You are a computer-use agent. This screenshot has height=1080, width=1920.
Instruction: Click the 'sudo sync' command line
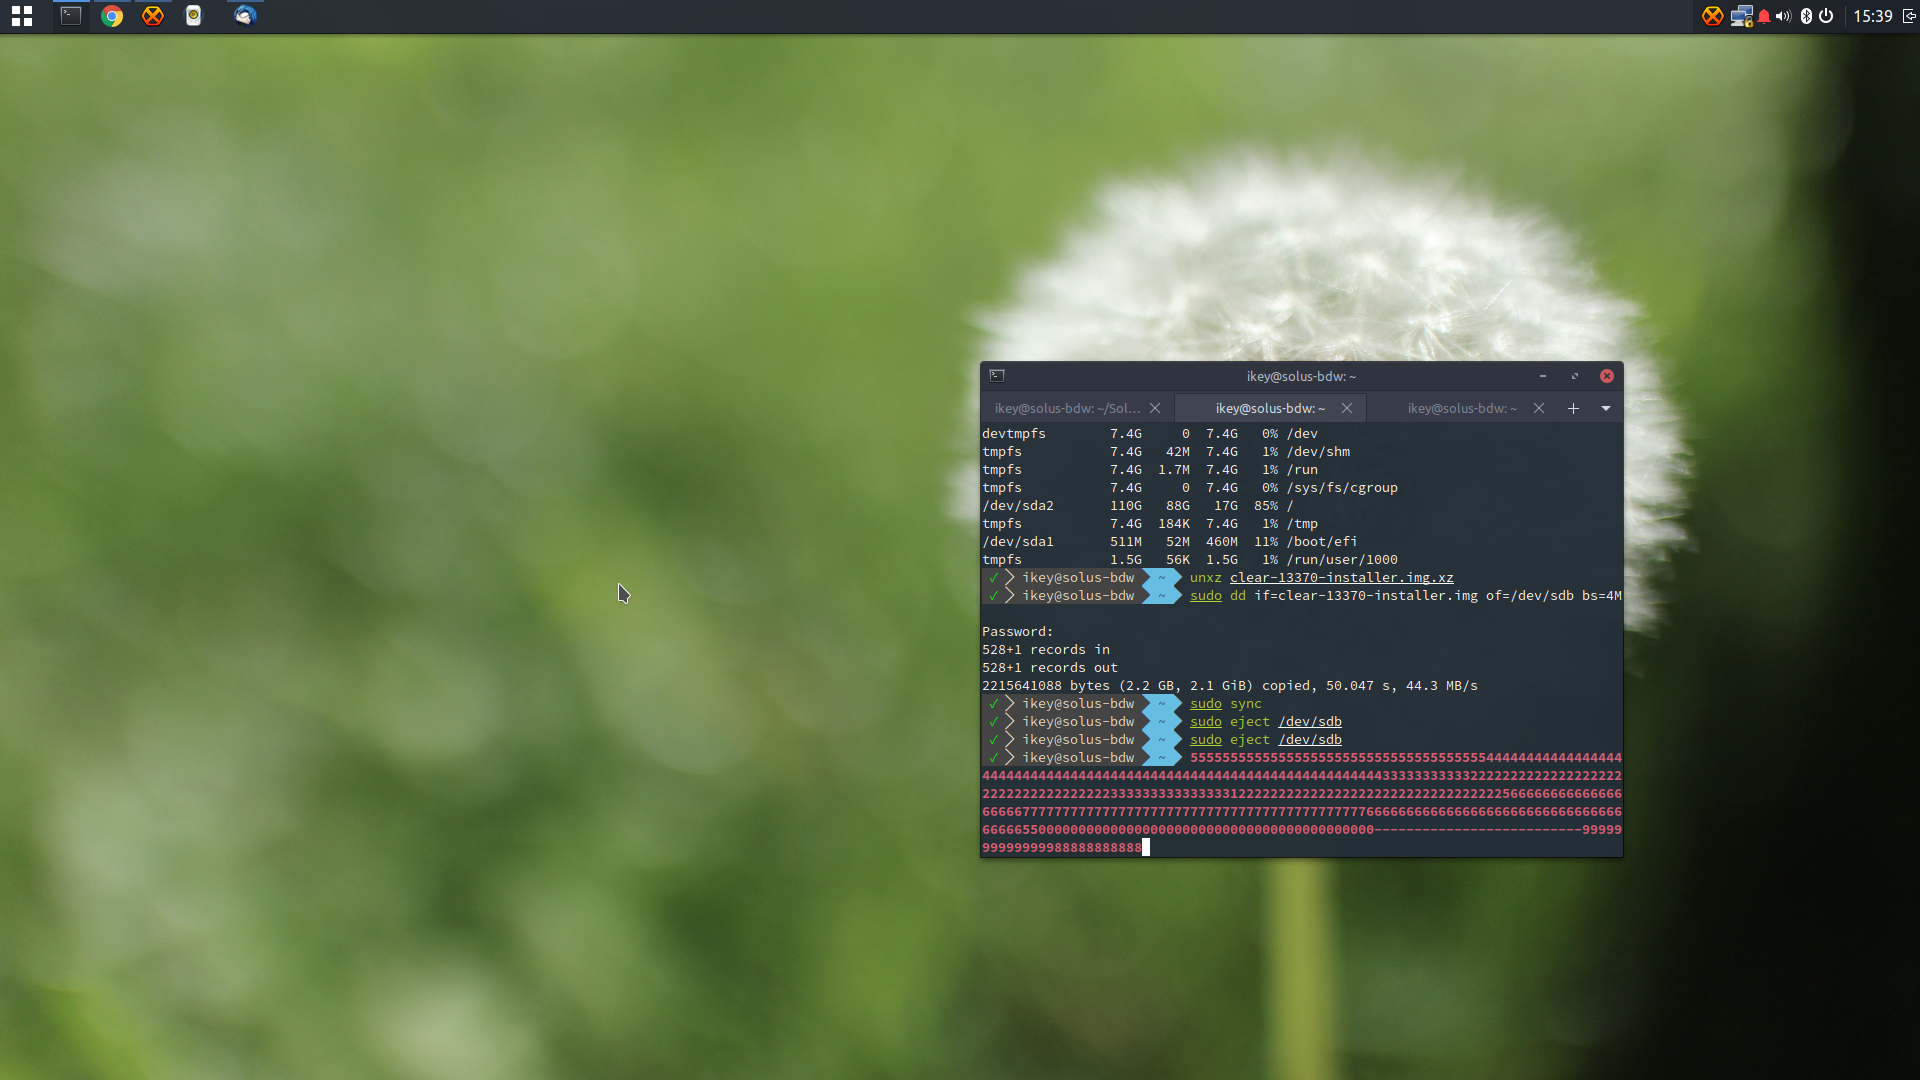pyautogui.click(x=1226, y=704)
